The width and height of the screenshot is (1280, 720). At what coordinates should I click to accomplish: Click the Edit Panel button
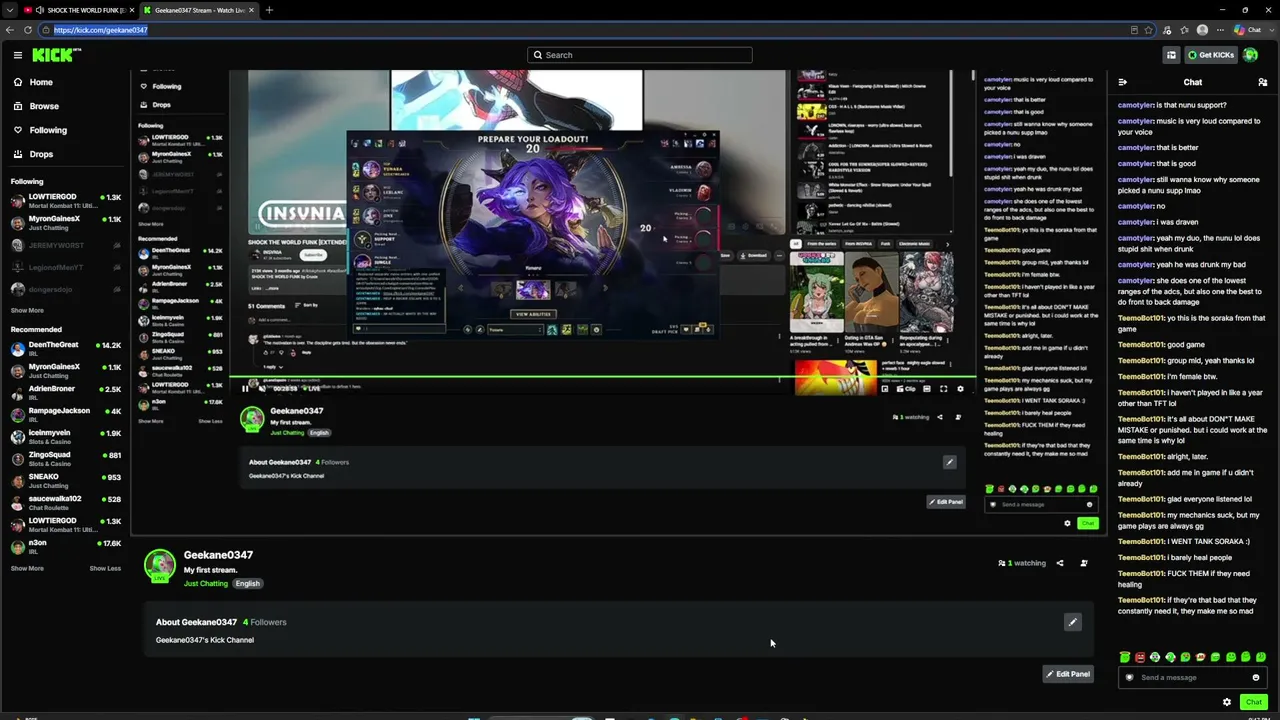(x=1068, y=674)
